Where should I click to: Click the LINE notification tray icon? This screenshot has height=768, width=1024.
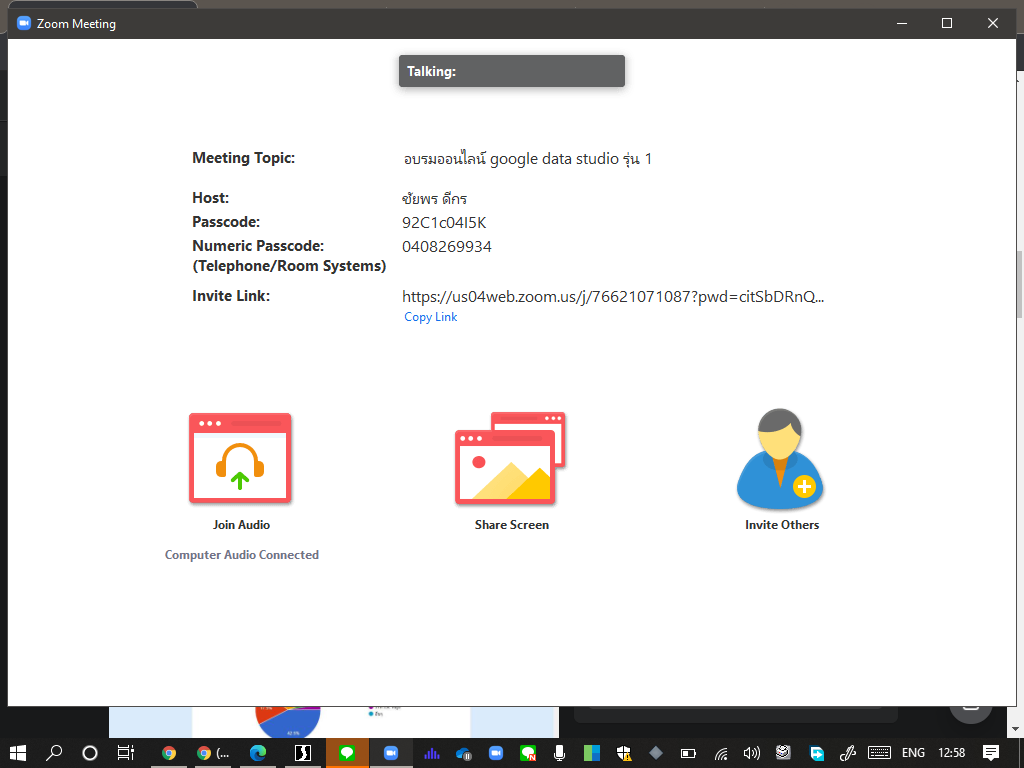click(x=528, y=753)
